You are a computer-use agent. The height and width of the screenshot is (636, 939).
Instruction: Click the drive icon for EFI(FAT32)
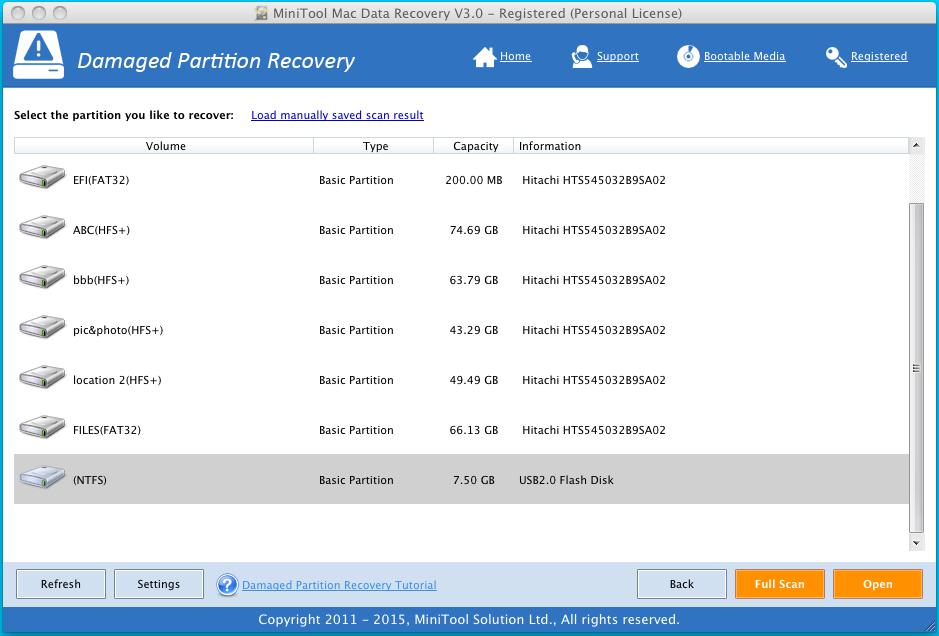41,177
